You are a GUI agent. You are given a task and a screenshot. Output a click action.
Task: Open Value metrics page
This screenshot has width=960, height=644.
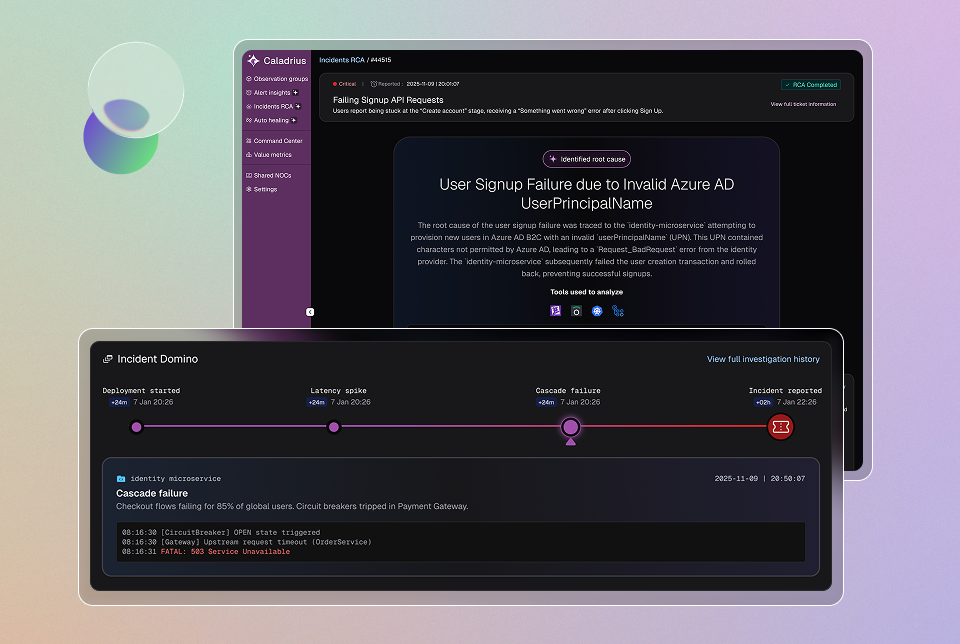[272, 155]
